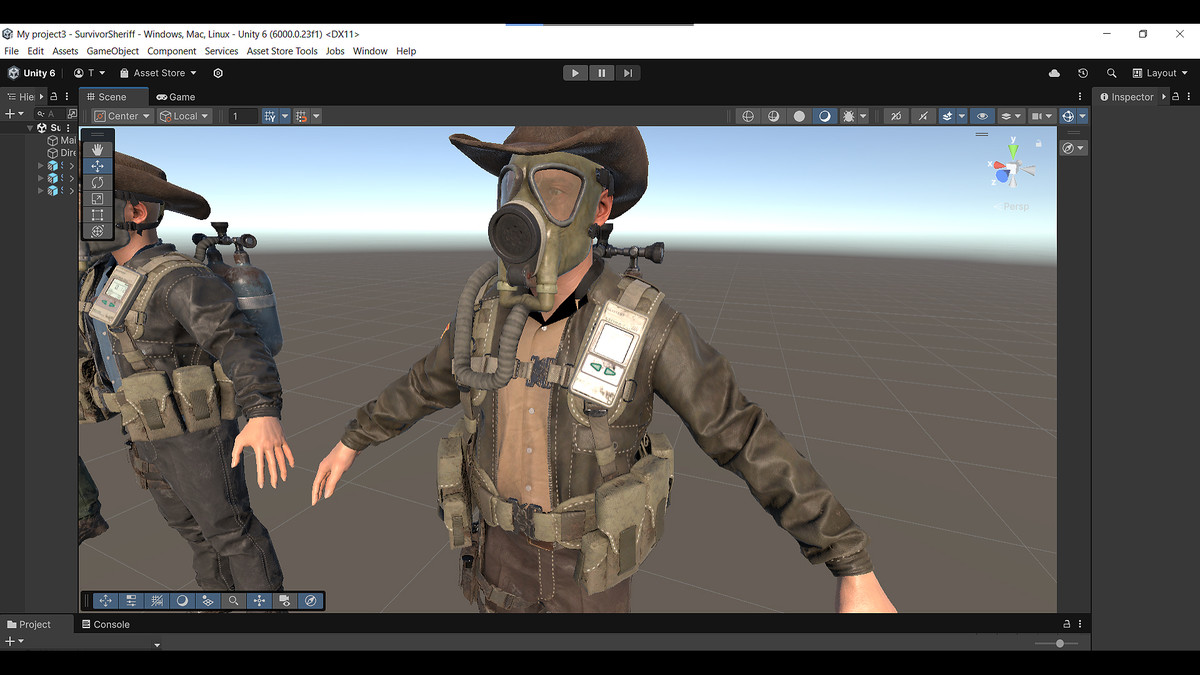Click the Tools overlay icon in bottom bar

[x=105, y=601]
